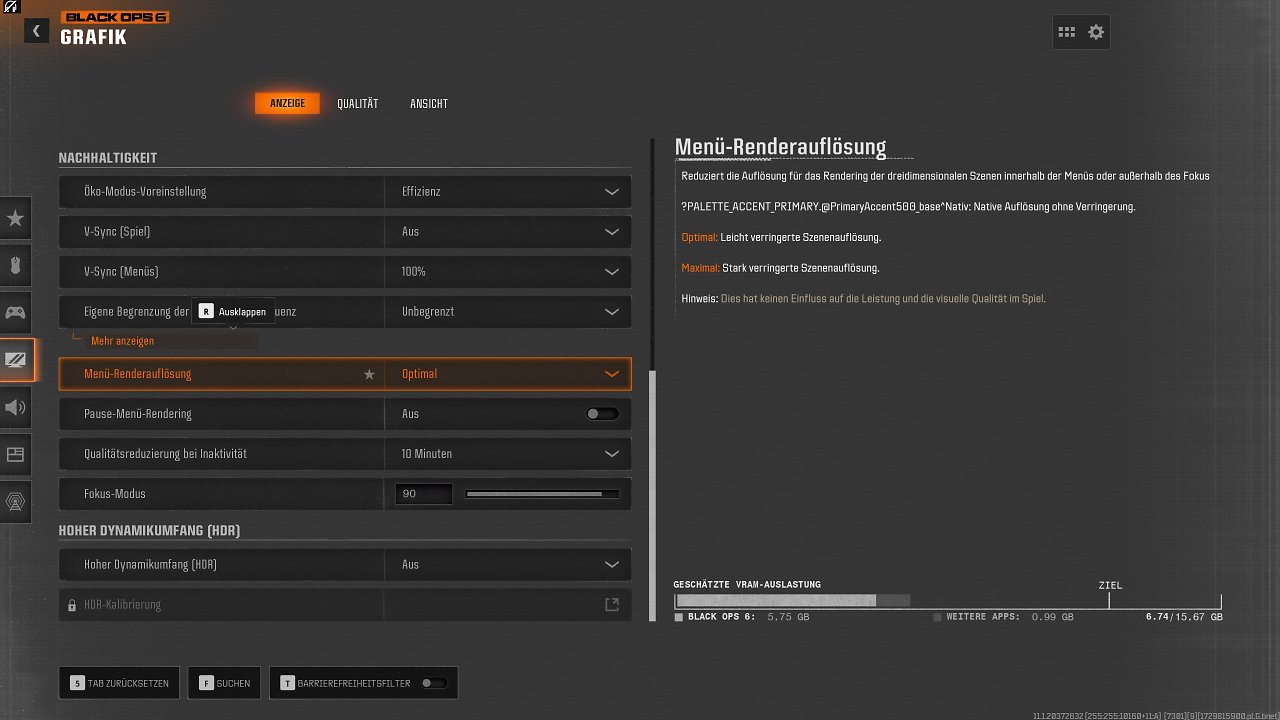Click the Öko-Modus-Voreinstellung label
This screenshot has height=720, width=1280.
(145, 191)
